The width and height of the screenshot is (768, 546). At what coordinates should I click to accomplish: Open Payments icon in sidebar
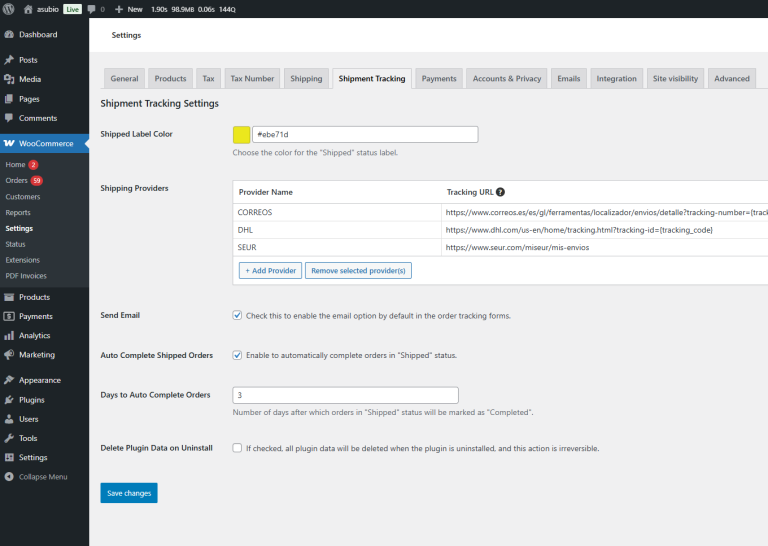[x=9, y=316]
